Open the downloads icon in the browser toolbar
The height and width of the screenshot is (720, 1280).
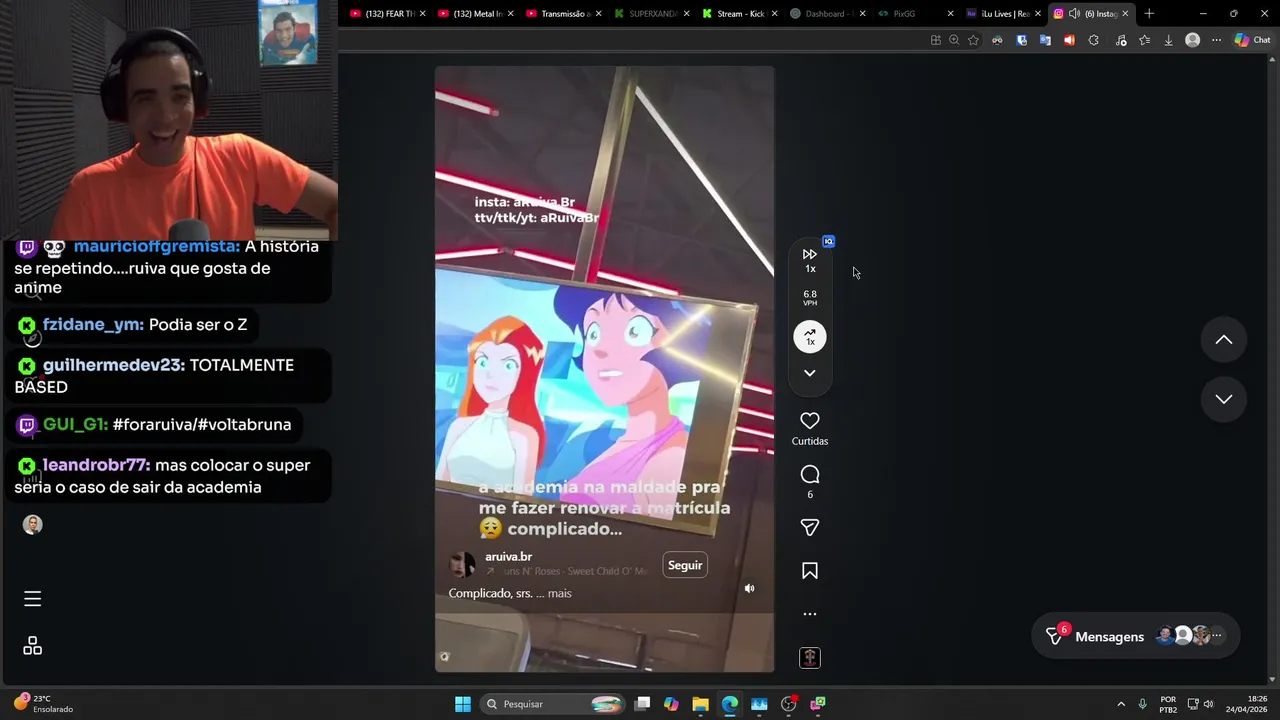pyautogui.click(x=1168, y=40)
